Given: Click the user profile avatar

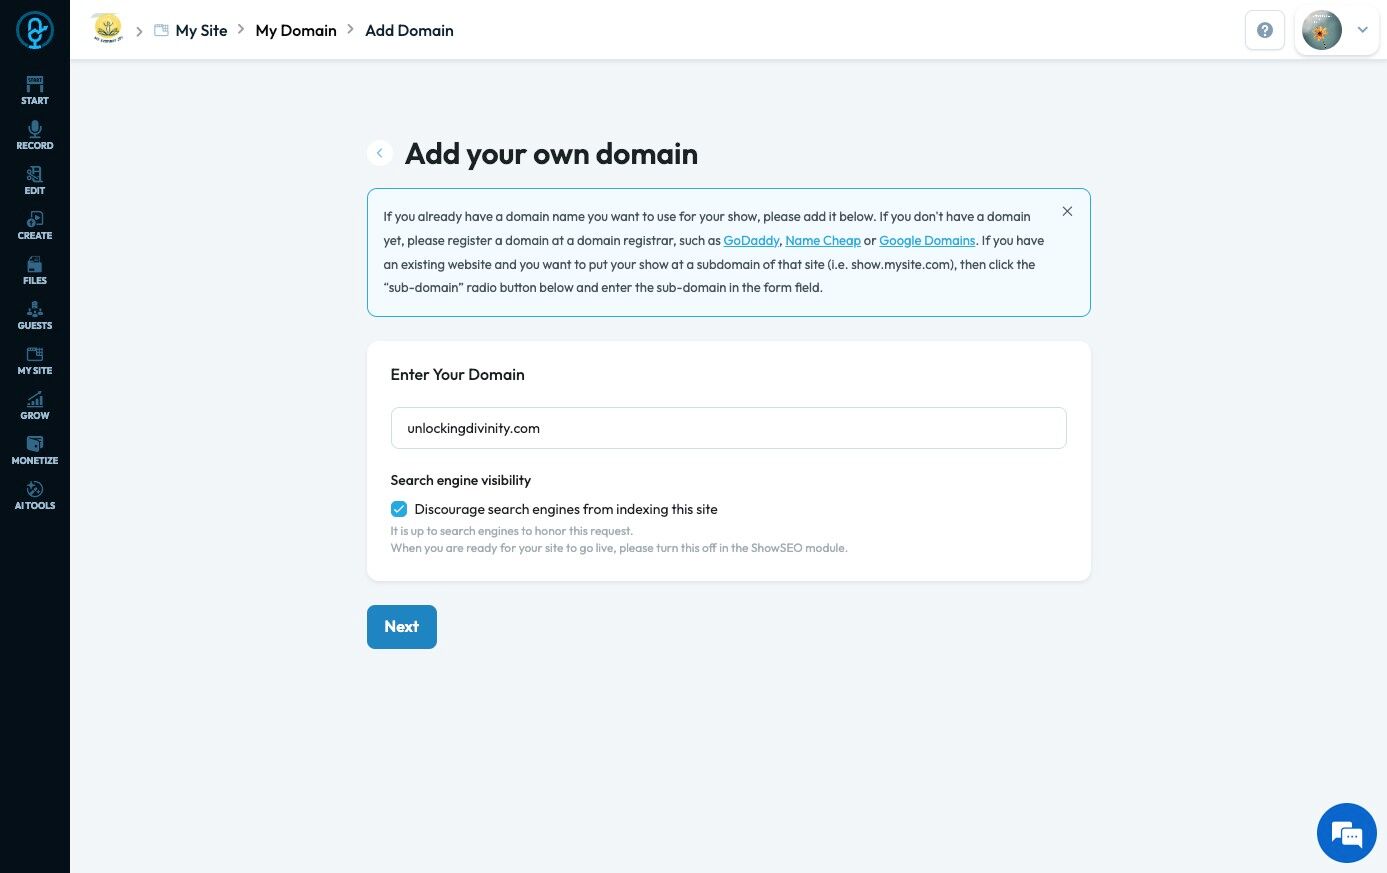Looking at the screenshot, I should coord(1322,30).
